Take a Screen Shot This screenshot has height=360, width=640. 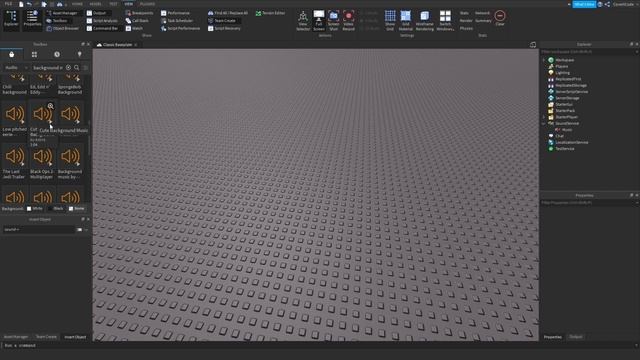click(x=333, y=20)
